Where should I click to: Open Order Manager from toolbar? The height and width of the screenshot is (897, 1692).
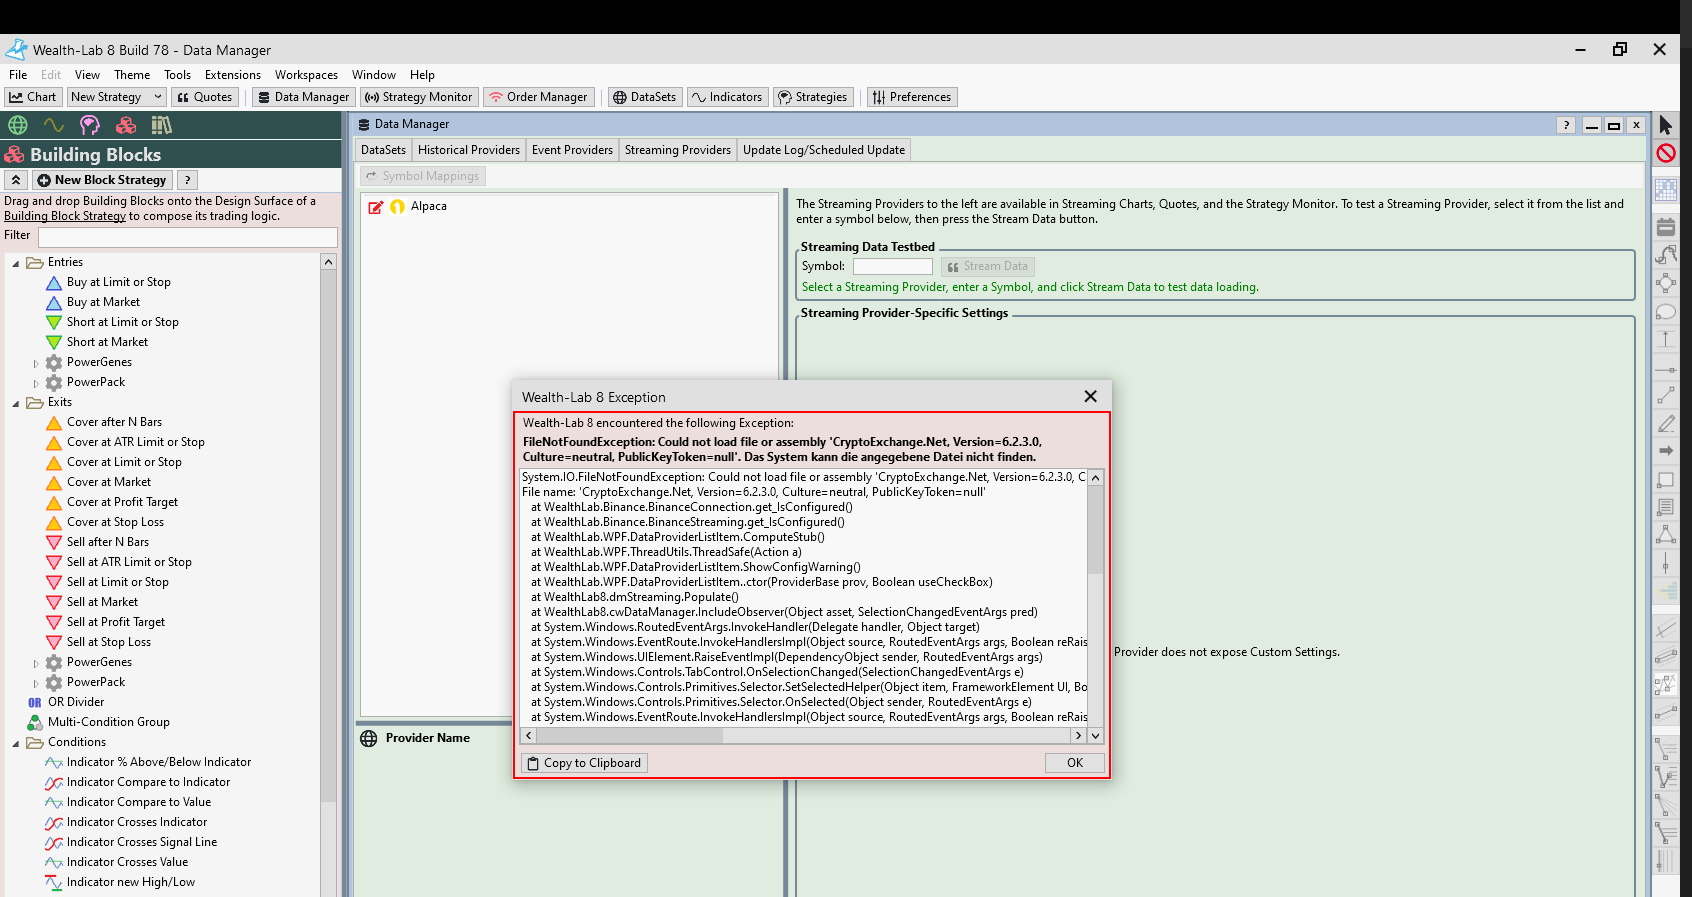click(539, 97)
